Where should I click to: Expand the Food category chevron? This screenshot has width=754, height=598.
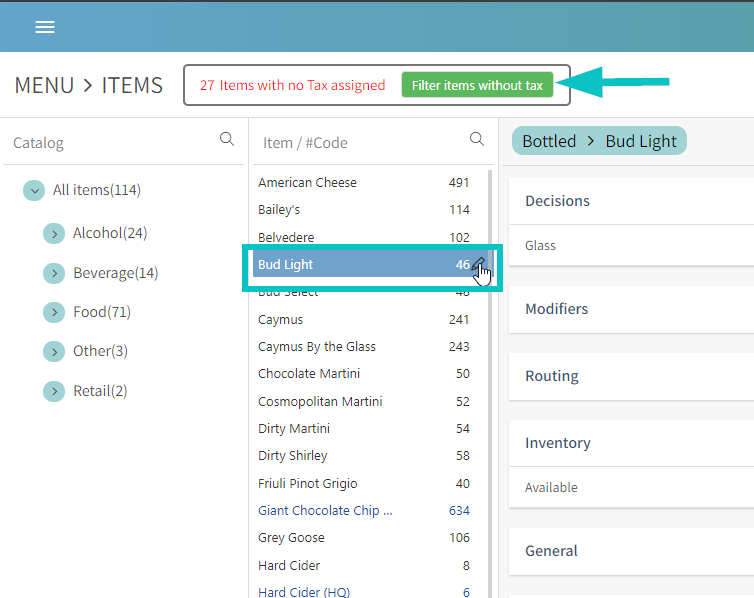[54, 312]
